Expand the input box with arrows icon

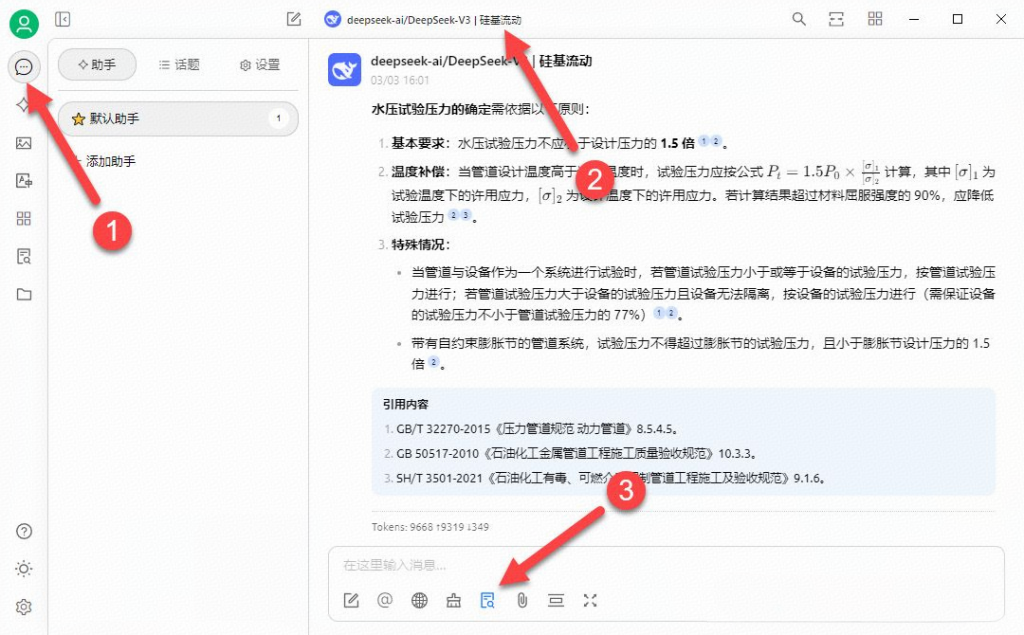(x=590, y=600)
